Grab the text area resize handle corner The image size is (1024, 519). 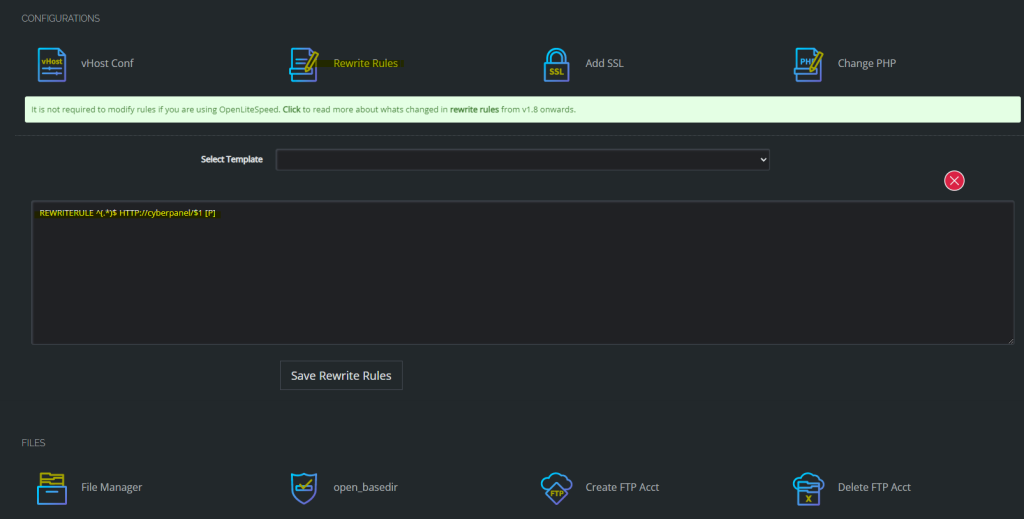(x=1011, y=340)
